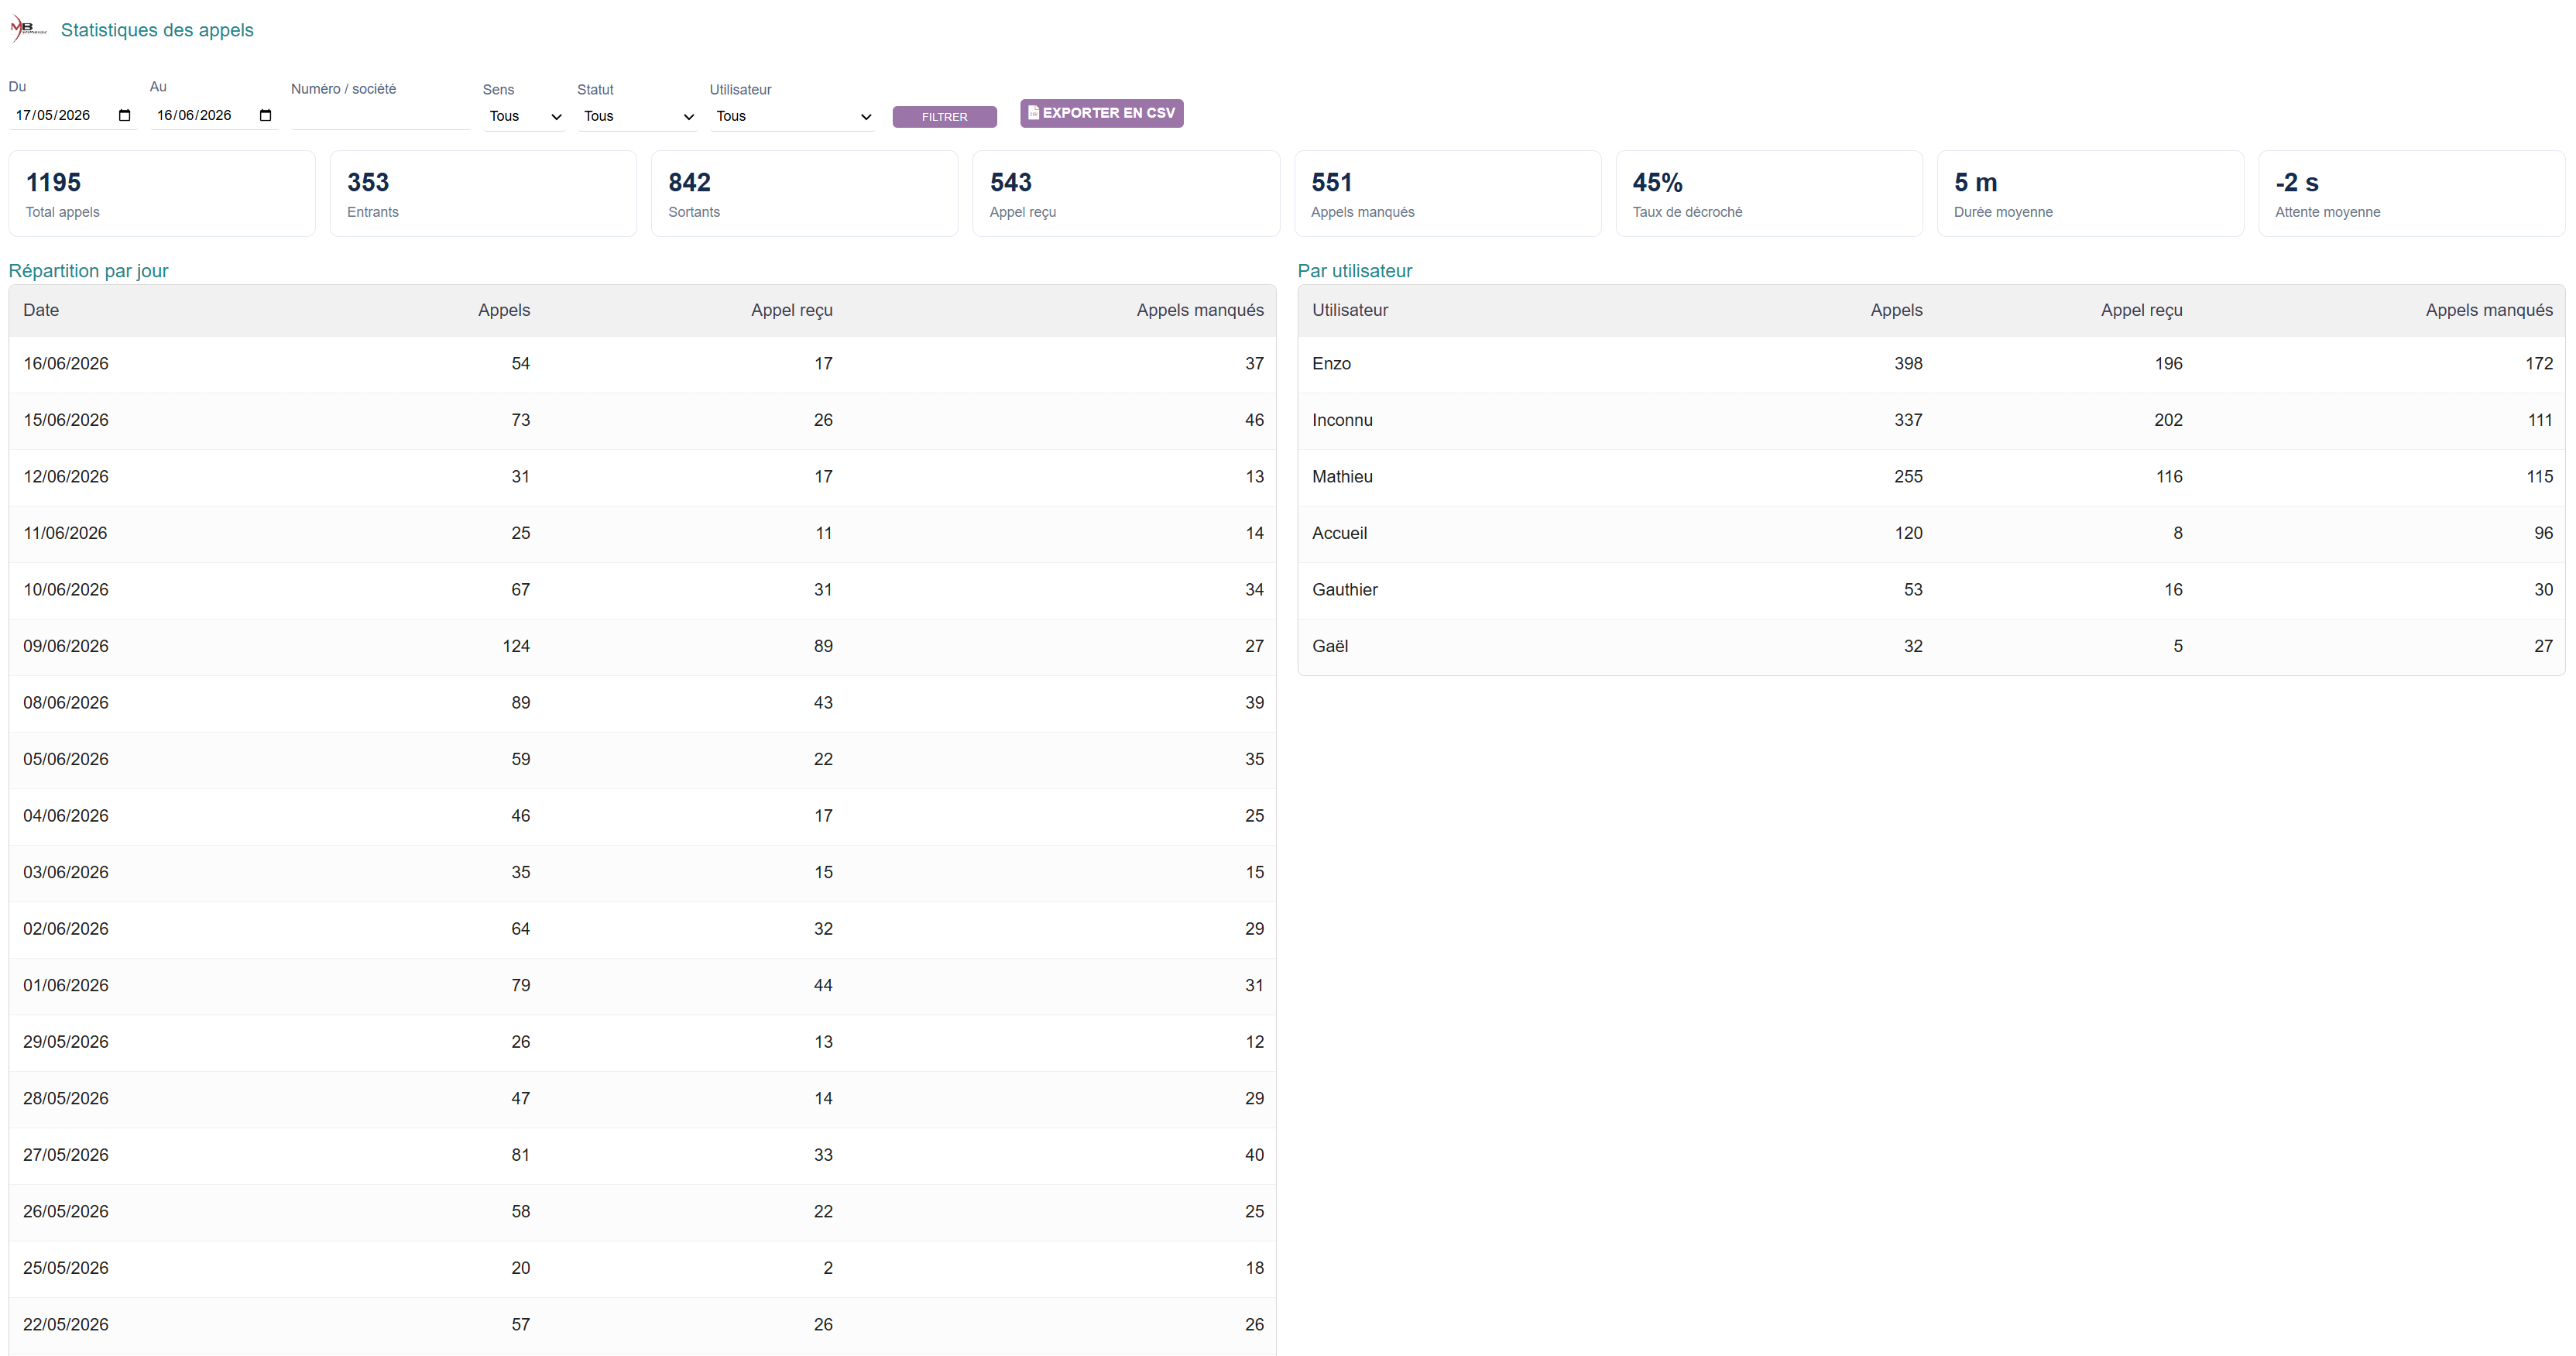Image resolution: width=2576 pixels, height=1356 pixels.
Task: Select the Appels manqués 551 card
Action: click(x=1447, y=194)
